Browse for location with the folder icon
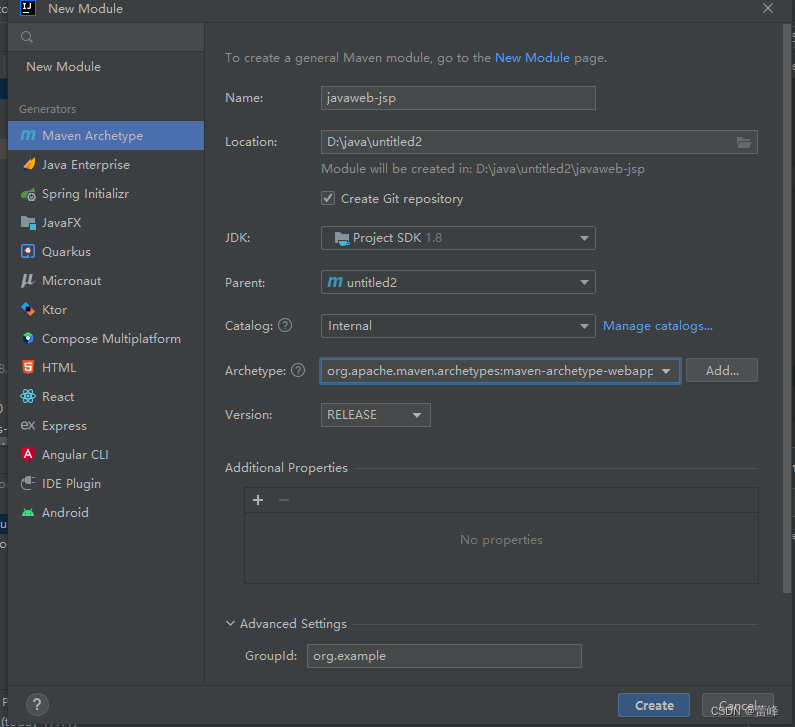795x727 pixels. click(744, 142)
